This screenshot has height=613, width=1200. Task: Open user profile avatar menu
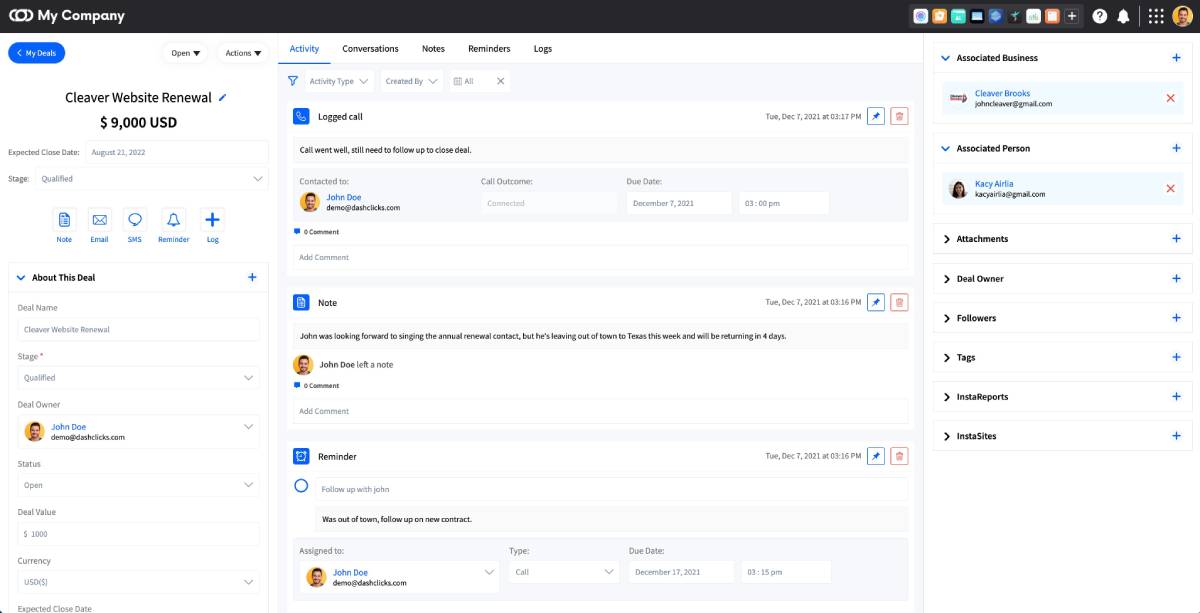pyautogui.click(x=1183, y=16)
